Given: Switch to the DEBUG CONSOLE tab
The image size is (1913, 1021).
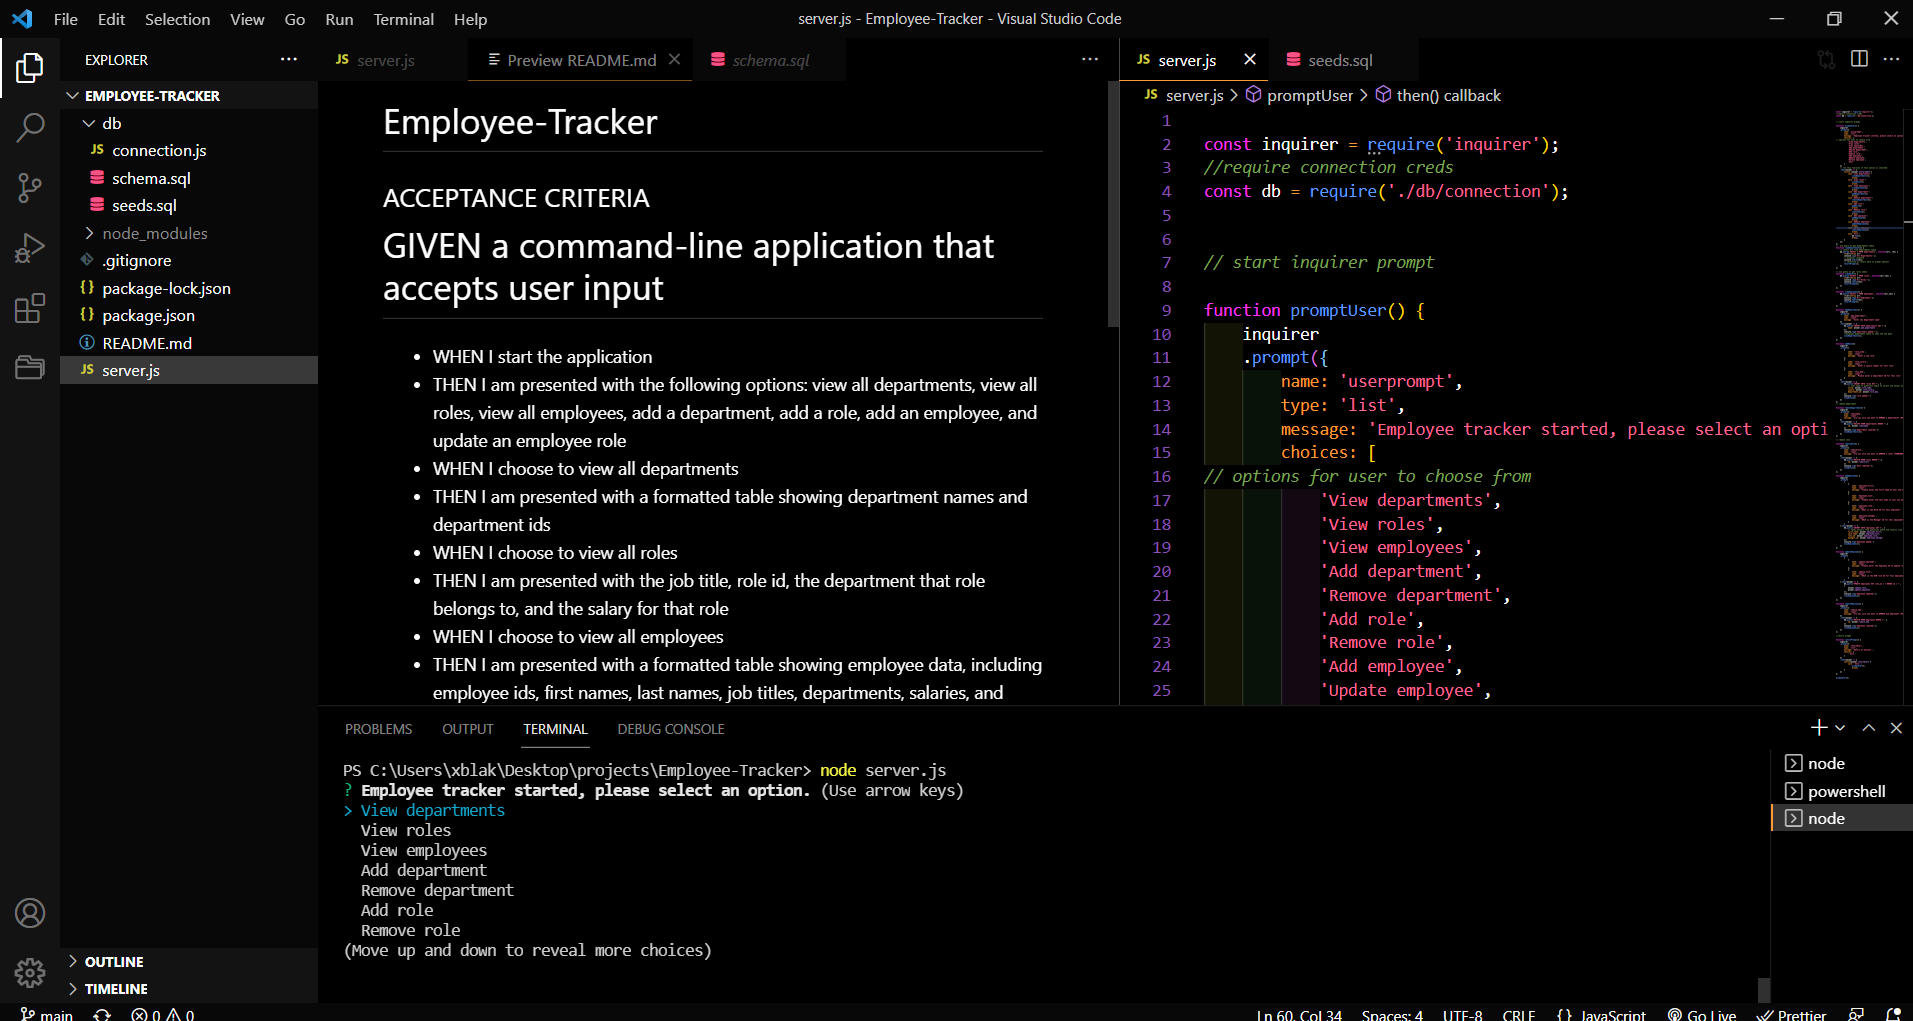Looking at the screenshot, I should pyautogui.click(x=671, y=729).
